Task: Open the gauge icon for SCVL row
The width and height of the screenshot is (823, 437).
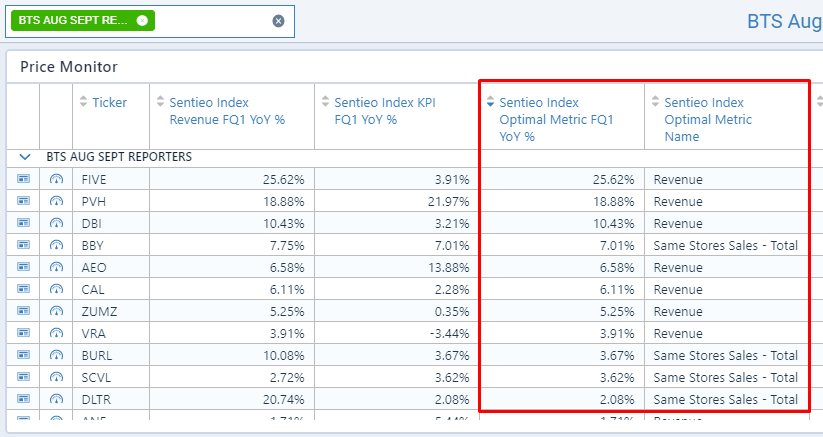Action: pyautogui.click(x=56, y=377)
